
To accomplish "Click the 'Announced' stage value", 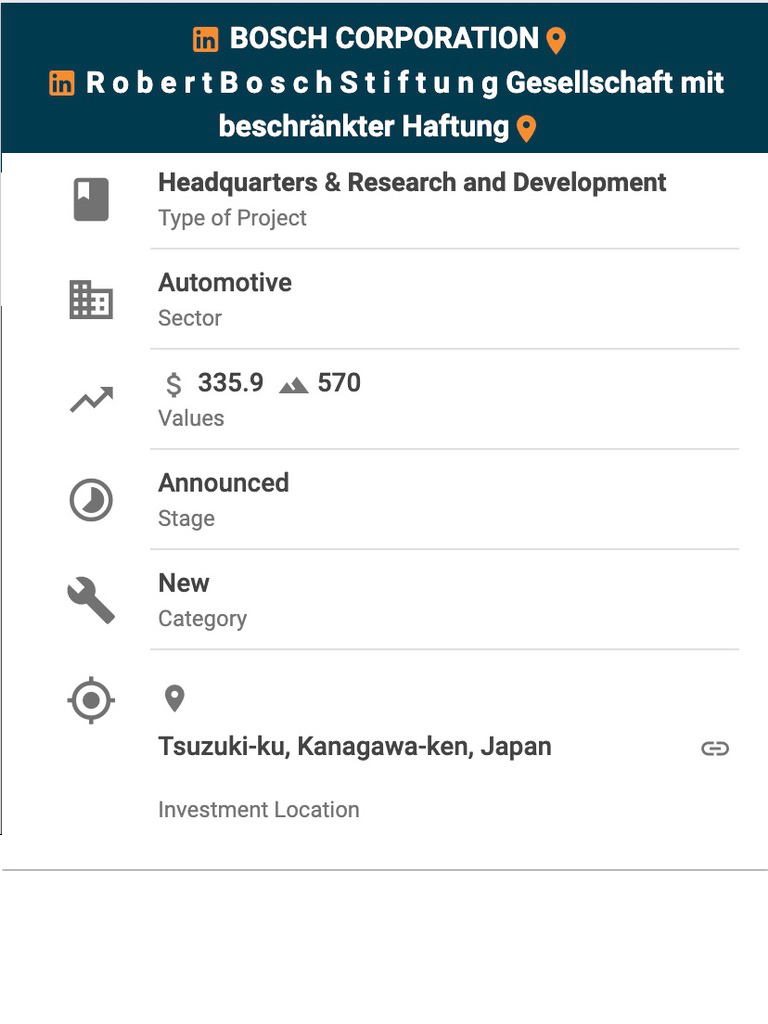I will (223, 483).
